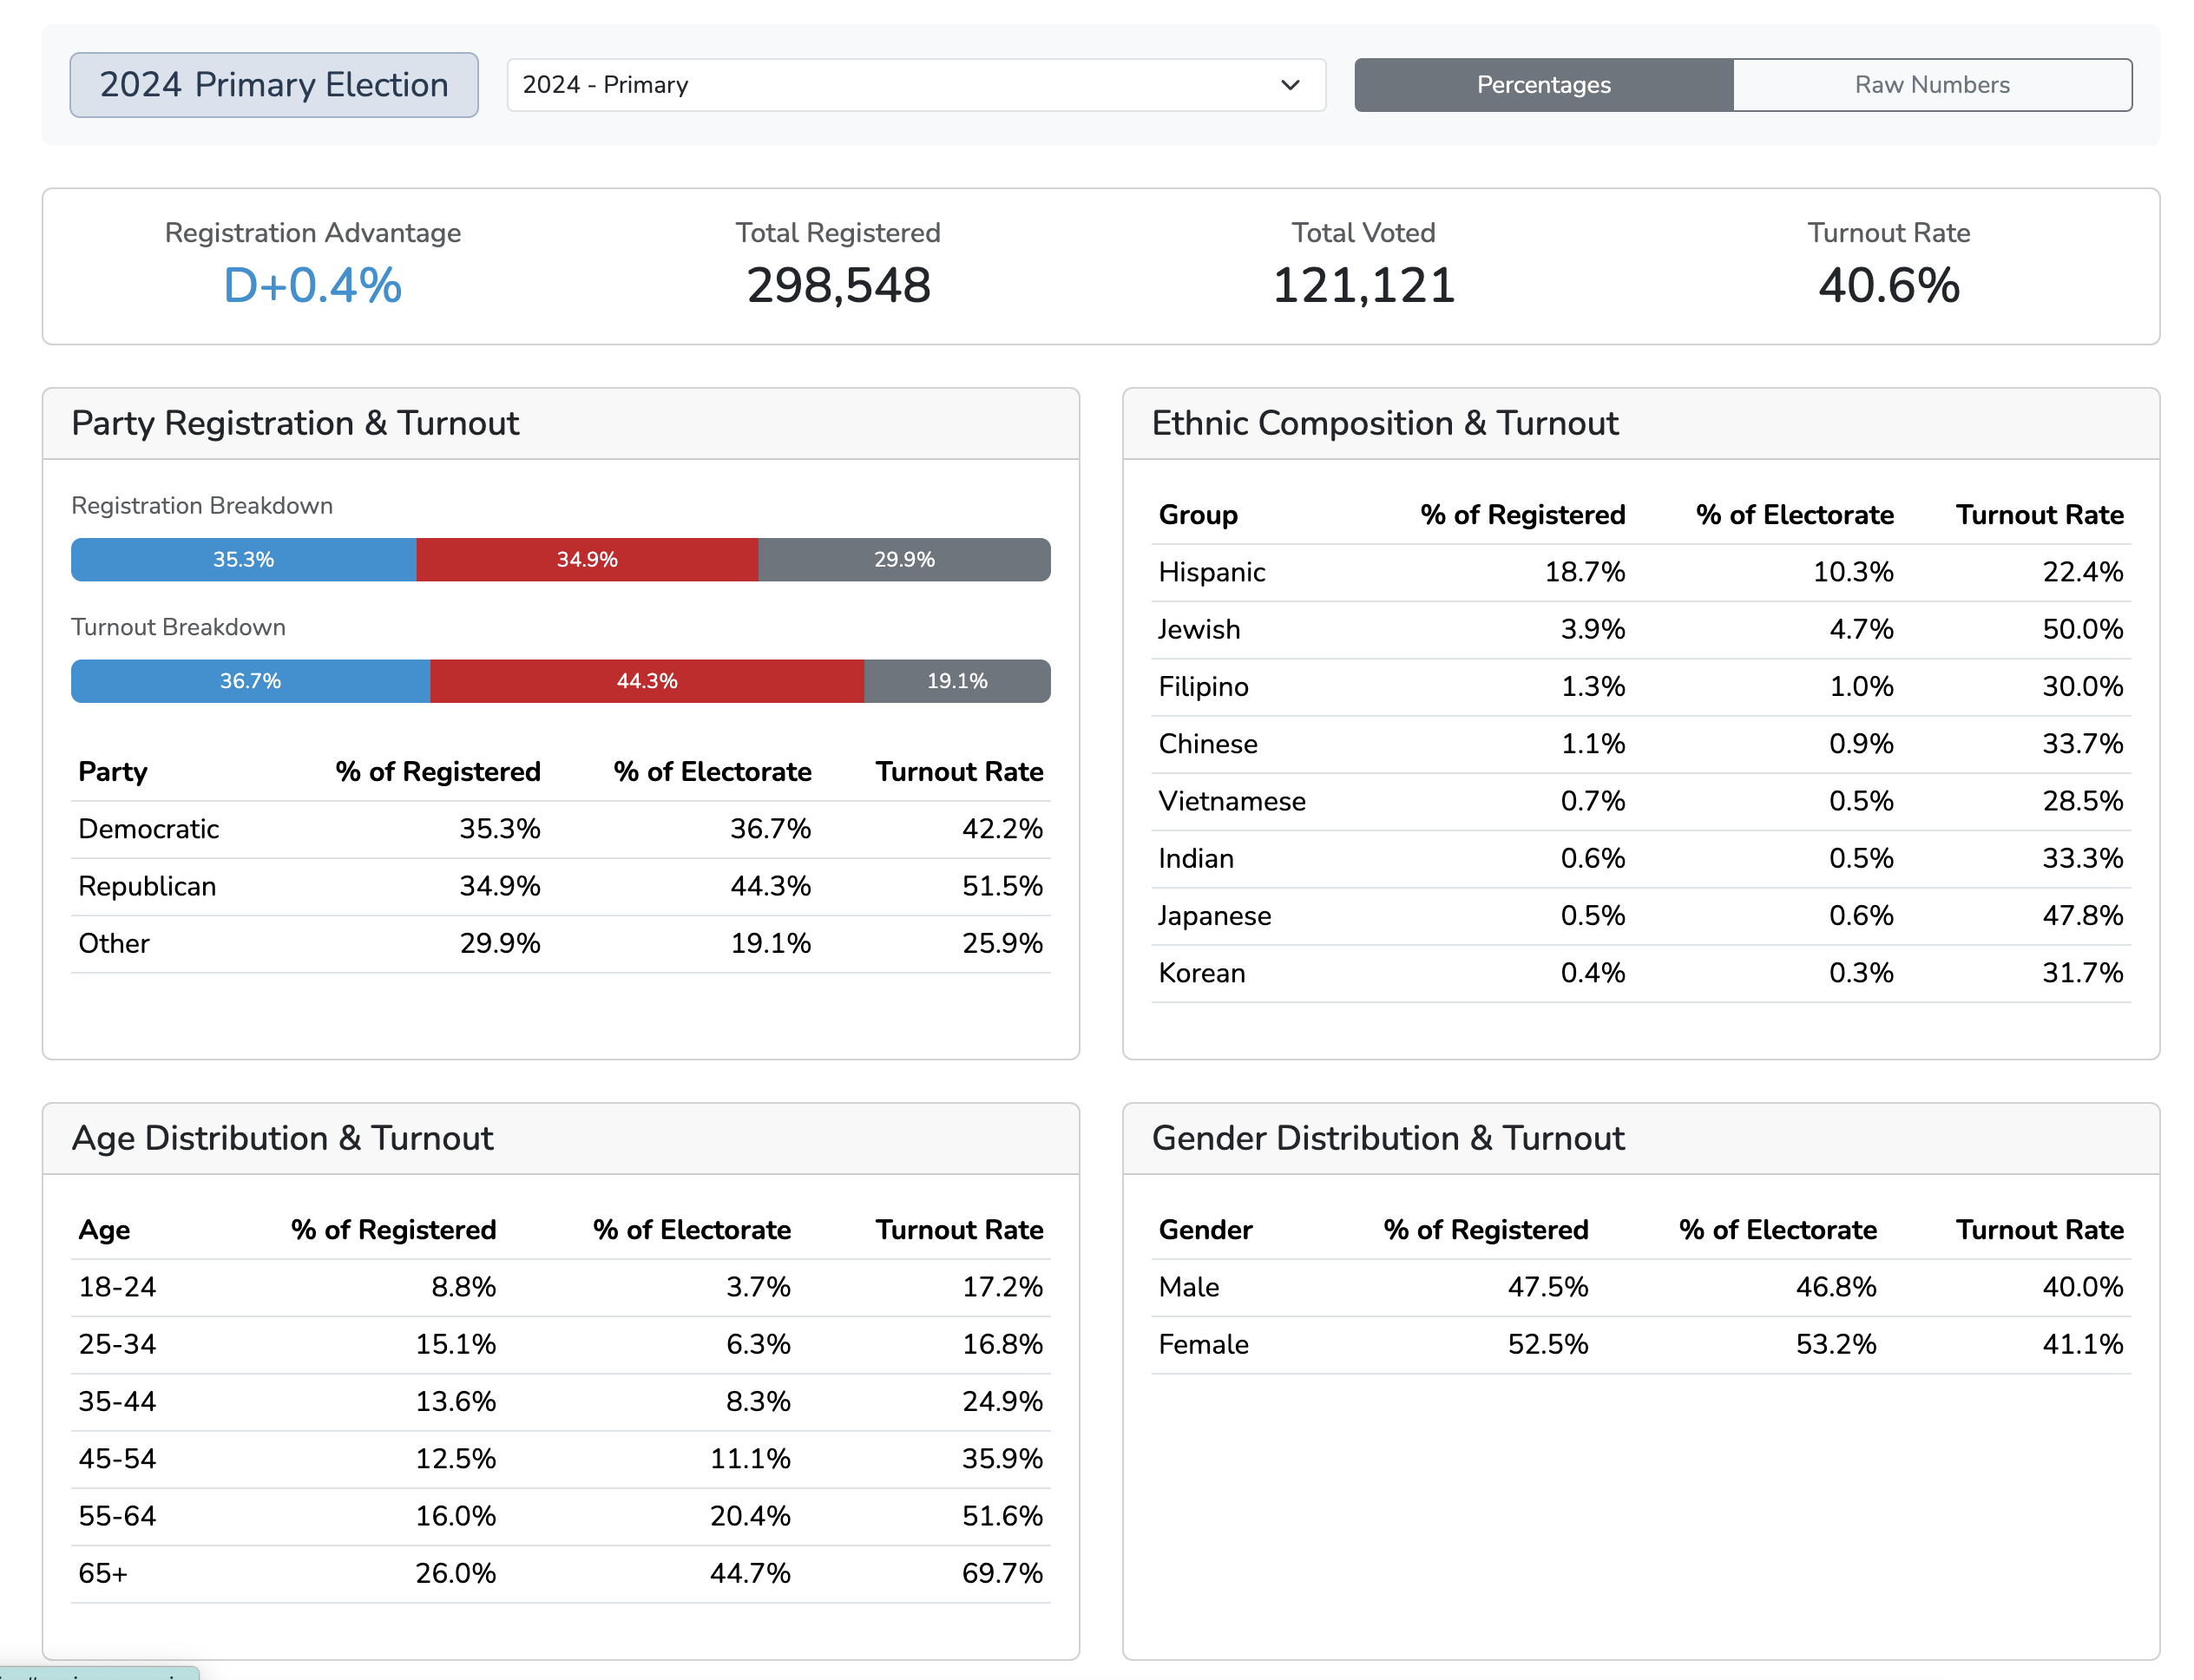
Task: Click the gray 19.1% turnout bar segment
Action: (x=957, y=681)
